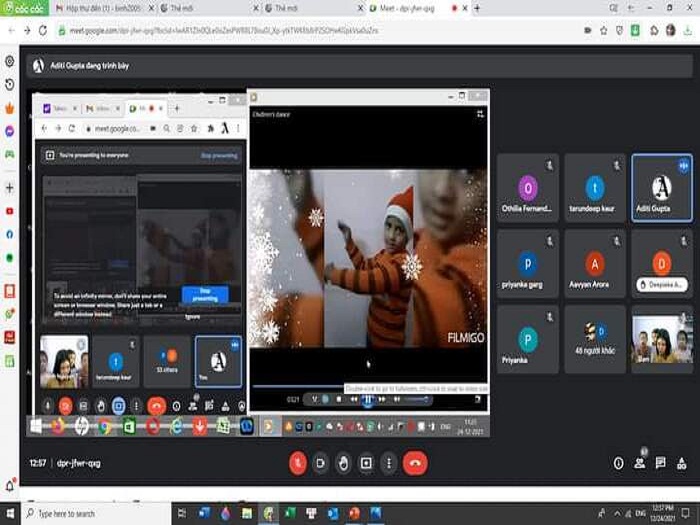Show hidden system tray icons
The height and width of the screenshot is (525, 700).
617,513
